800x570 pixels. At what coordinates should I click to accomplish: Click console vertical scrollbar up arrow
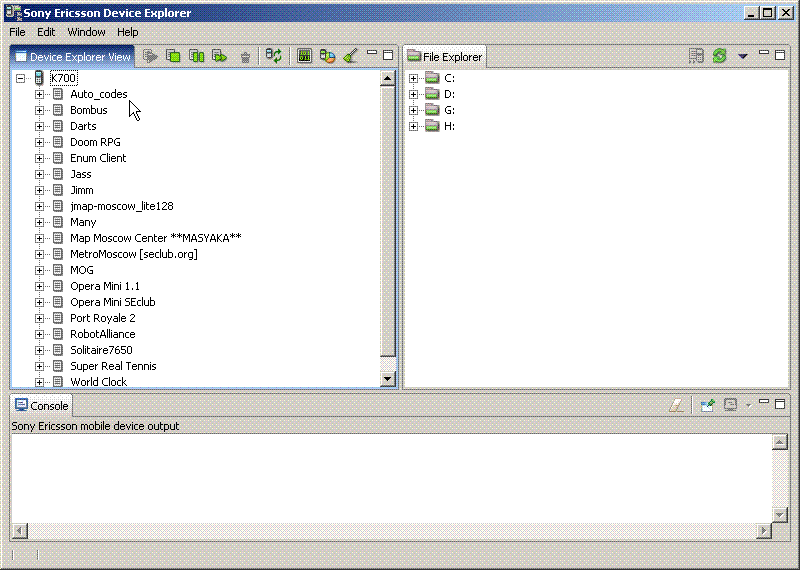pos(780,442)
